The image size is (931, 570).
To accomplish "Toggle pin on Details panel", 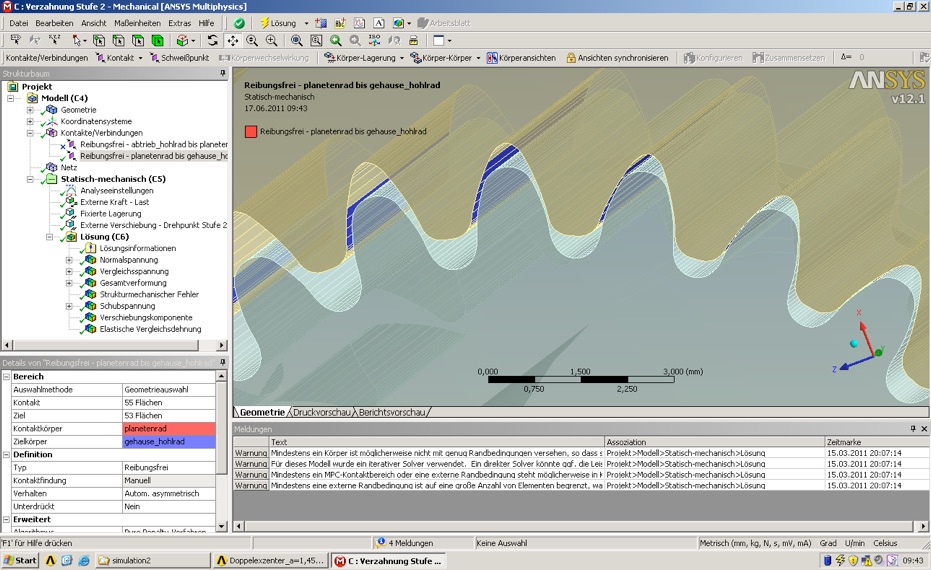I will pyautogui.click(x=223, y=362).
